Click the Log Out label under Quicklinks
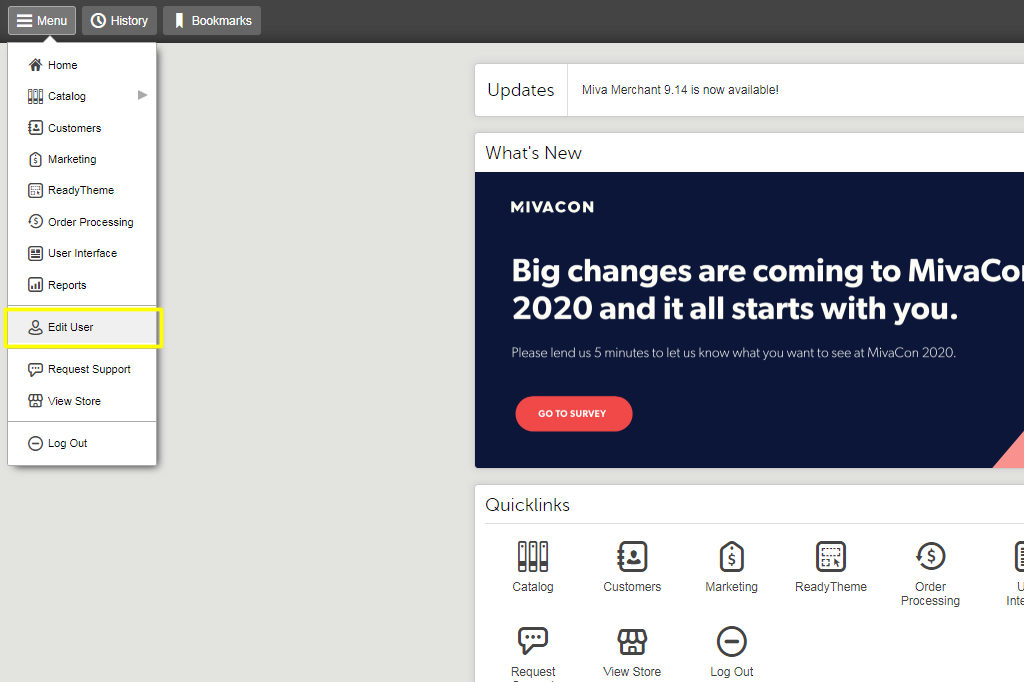The image size is (1024, 682). click(x=731, y=672)
